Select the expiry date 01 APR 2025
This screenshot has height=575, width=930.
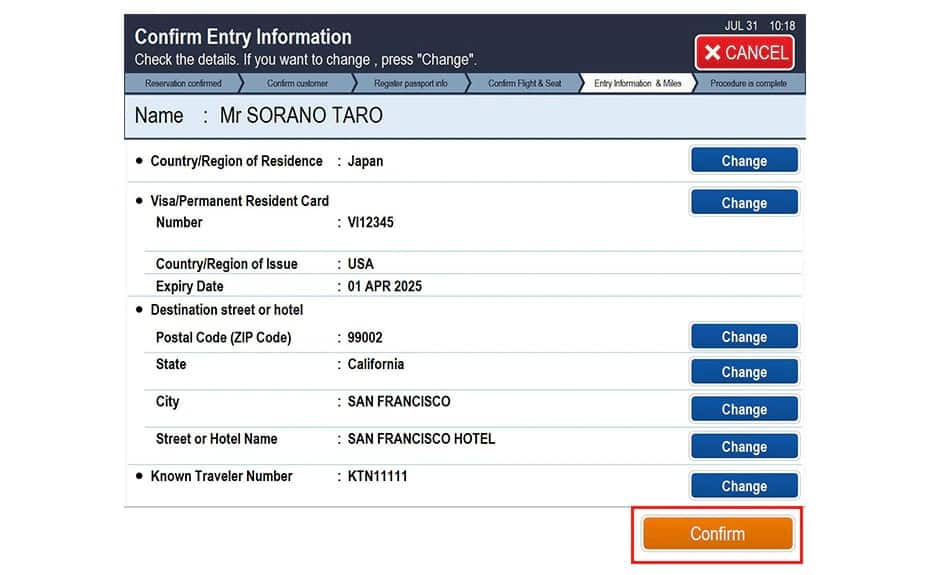[384, 287]
